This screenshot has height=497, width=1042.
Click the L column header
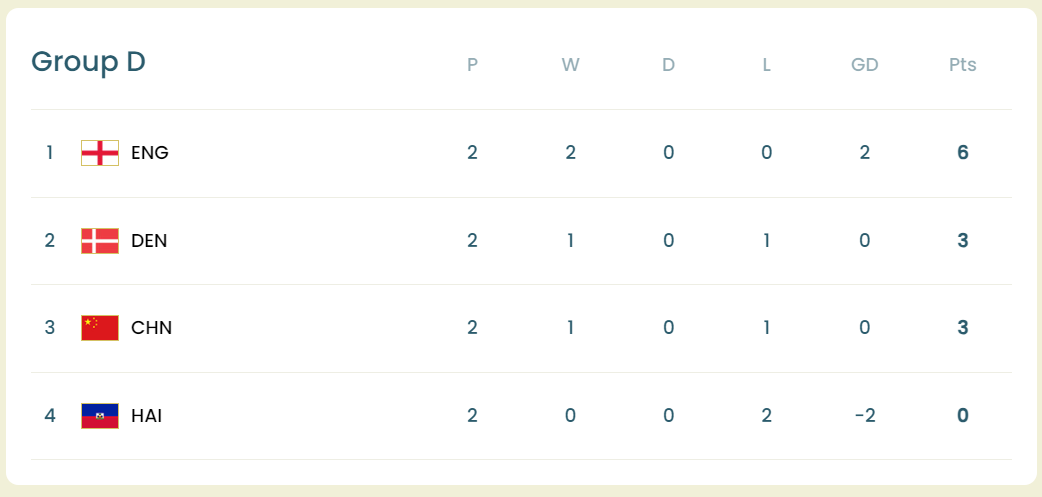[x=766, y=66]
